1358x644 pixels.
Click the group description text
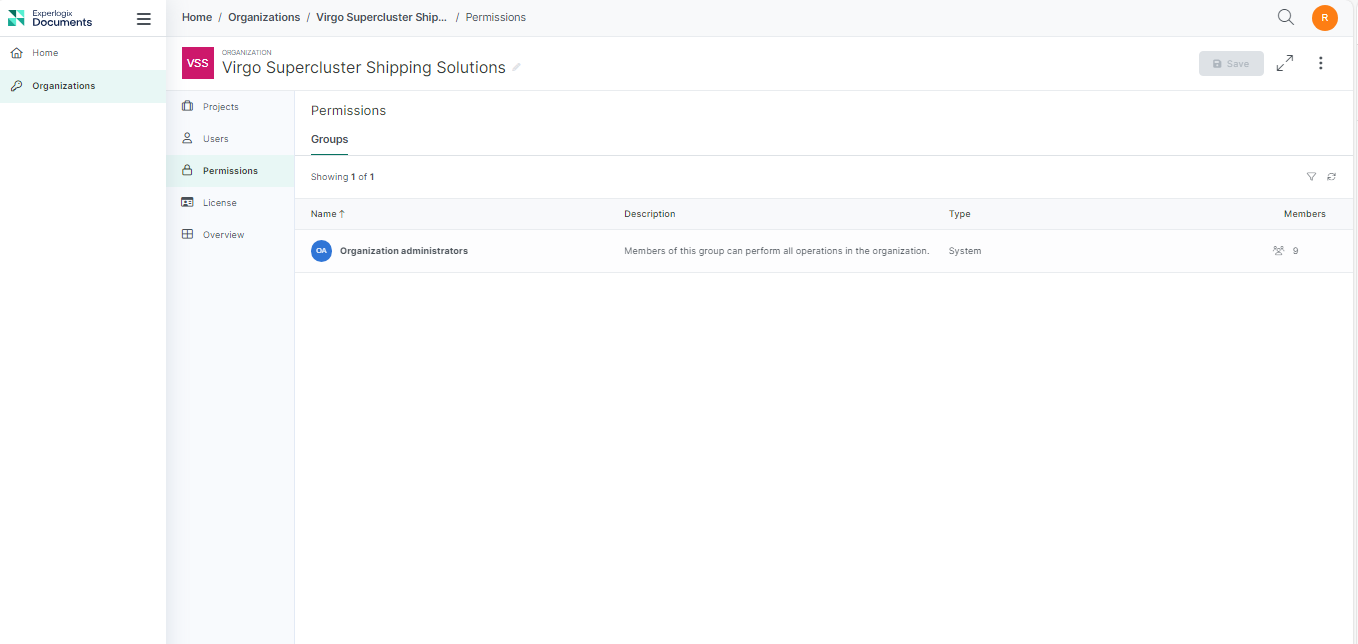777,251
